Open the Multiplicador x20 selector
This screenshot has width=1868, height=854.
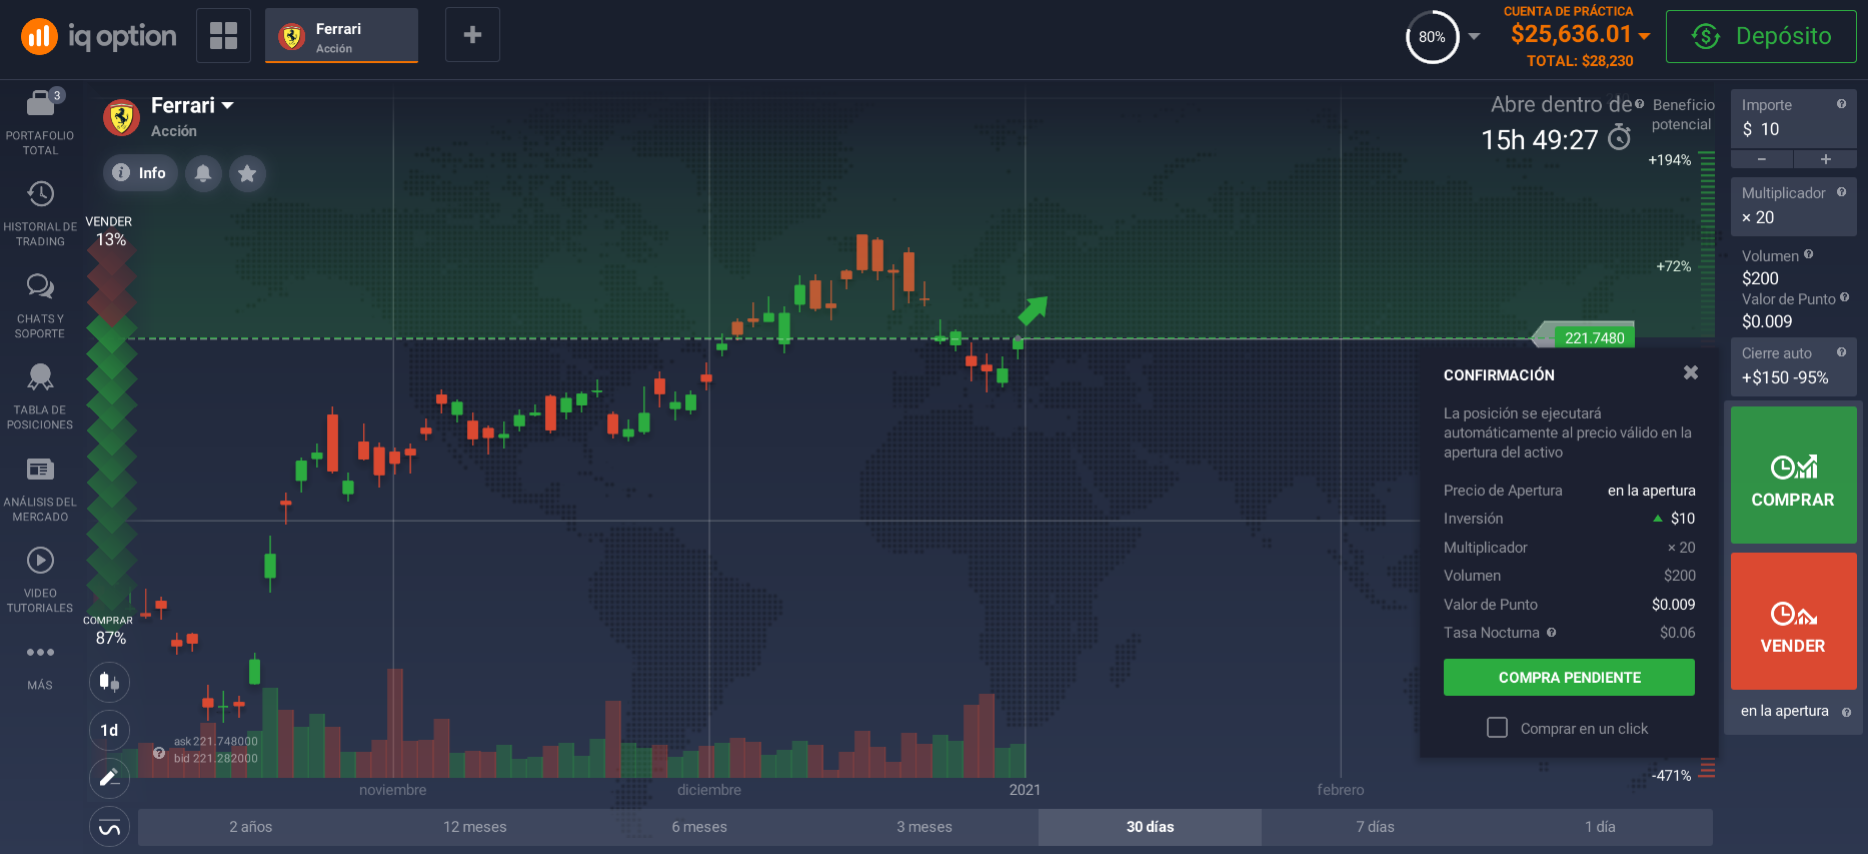point(1793,207)
